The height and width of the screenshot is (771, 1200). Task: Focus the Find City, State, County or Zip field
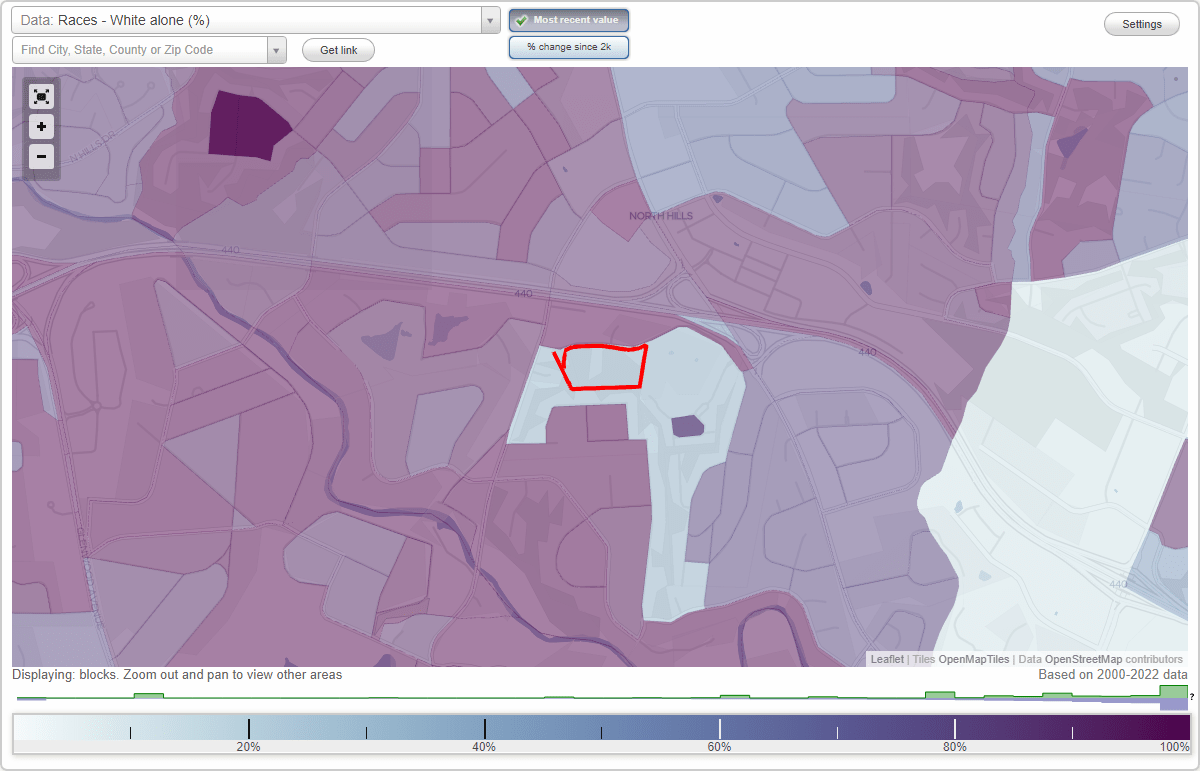click(140, 50)
